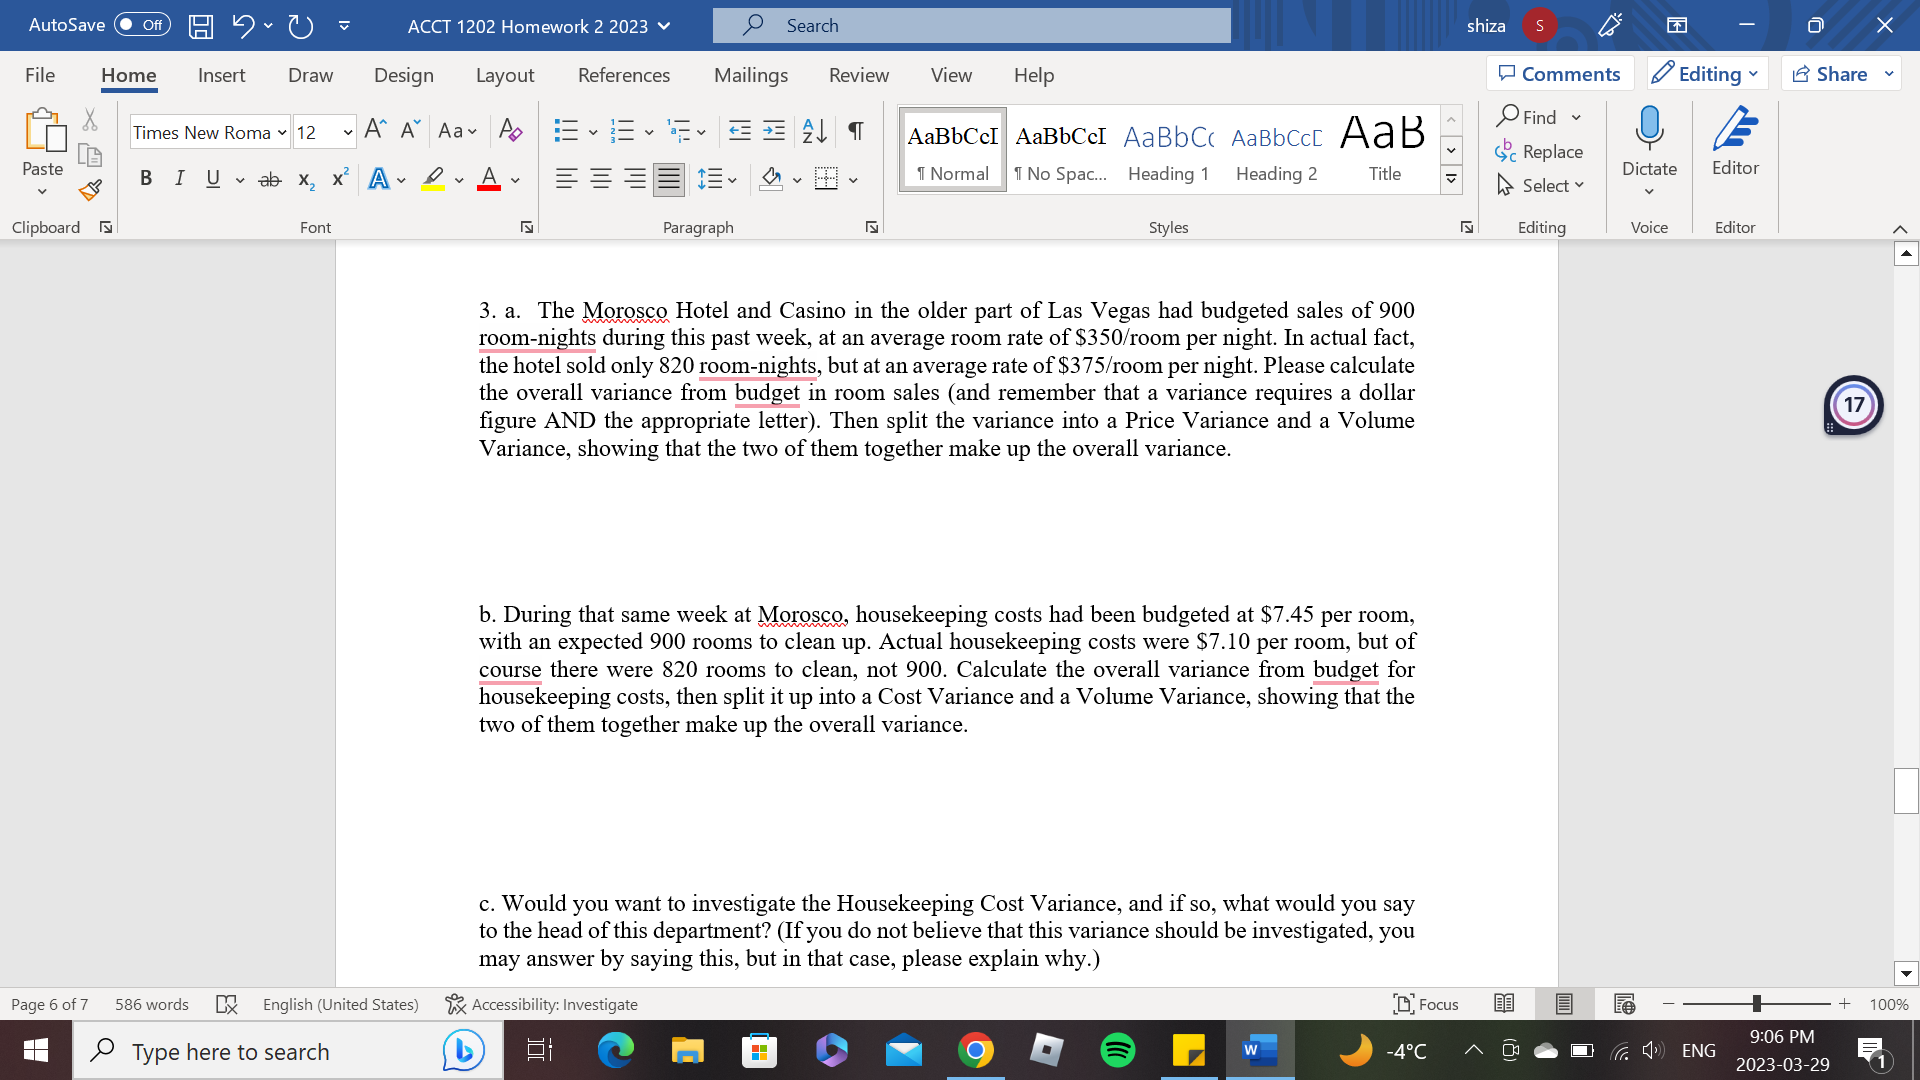
Task: Enable center text alignment
Action: coord(600,178)
